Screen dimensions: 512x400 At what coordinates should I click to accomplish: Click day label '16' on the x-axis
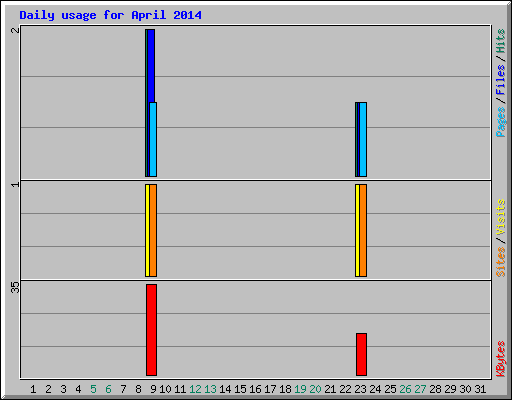click(255, 389)
